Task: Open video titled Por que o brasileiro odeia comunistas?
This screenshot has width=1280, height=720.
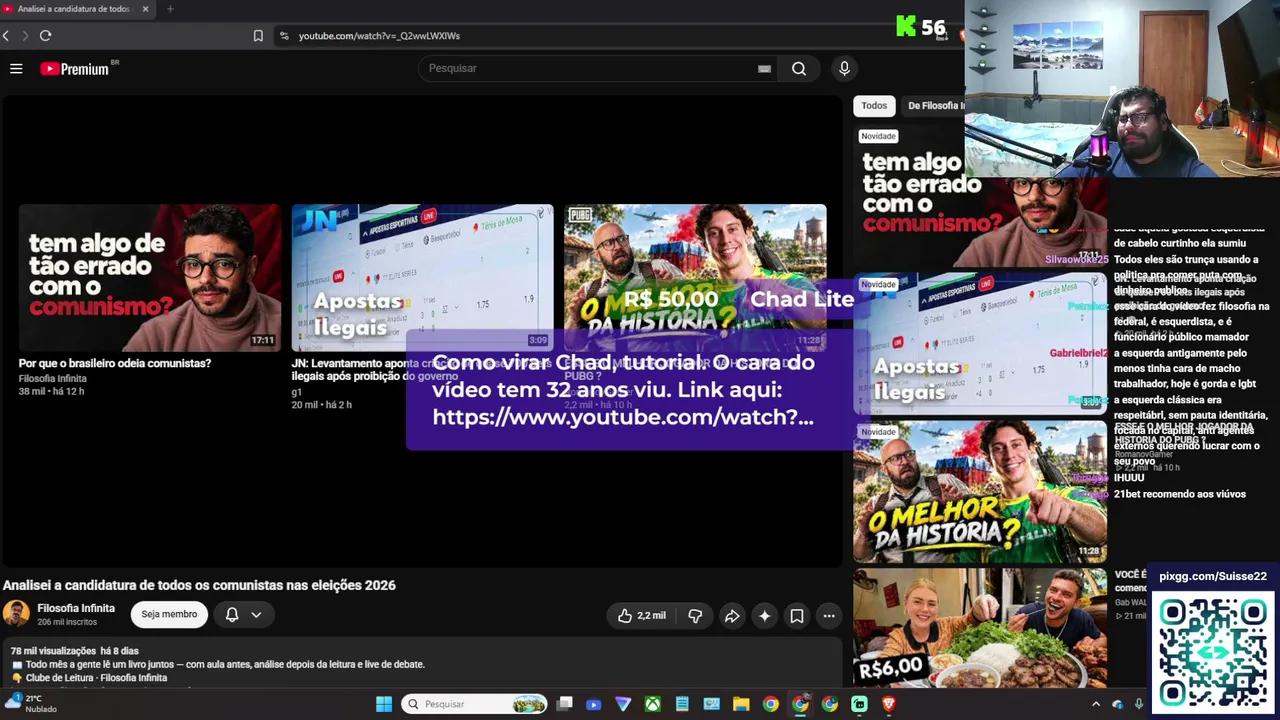Action: tap(115, 363)
